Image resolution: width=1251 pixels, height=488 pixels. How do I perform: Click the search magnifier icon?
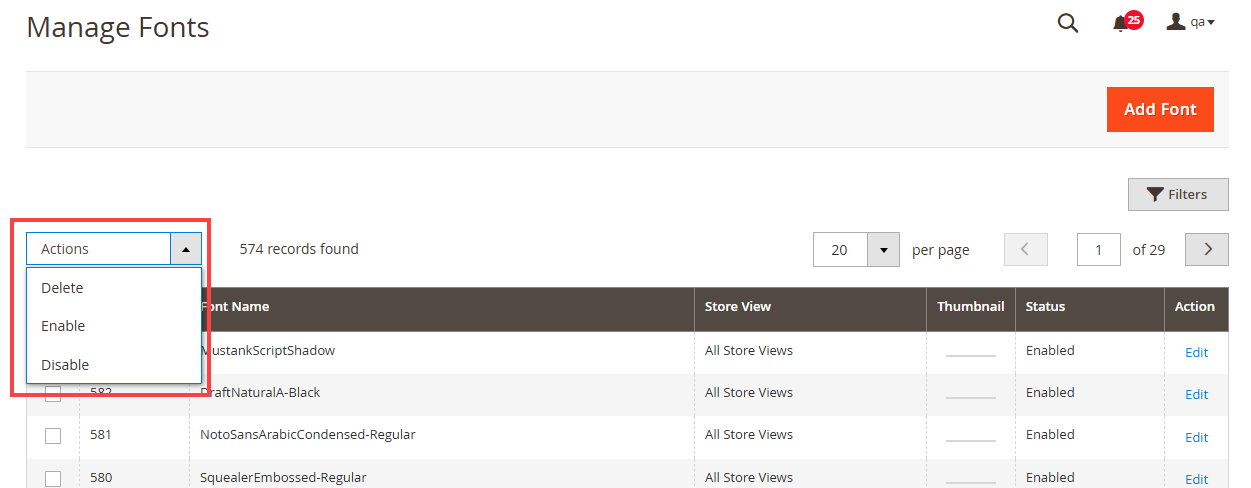pos(1068,24)
